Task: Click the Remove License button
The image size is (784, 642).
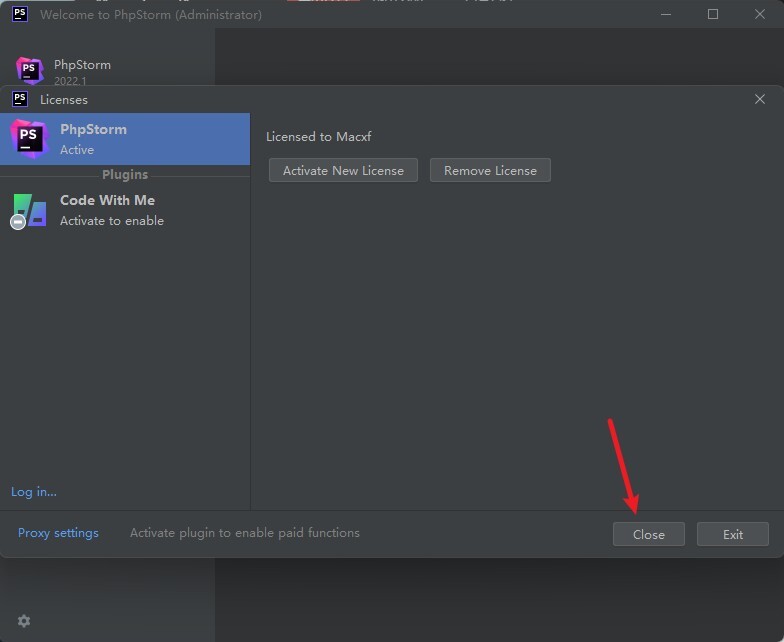Action: click(x=490, y=170)
